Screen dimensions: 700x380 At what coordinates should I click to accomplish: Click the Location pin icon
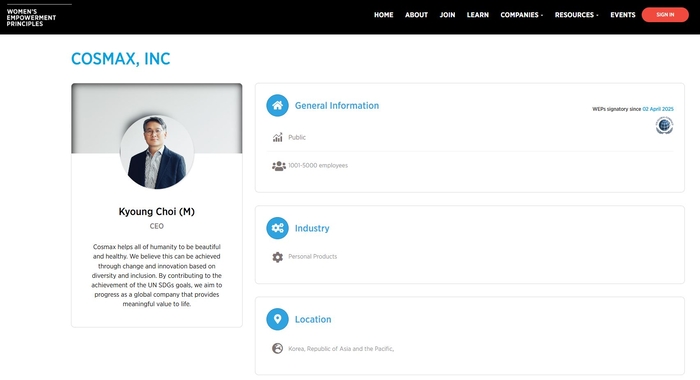(277, 319)
